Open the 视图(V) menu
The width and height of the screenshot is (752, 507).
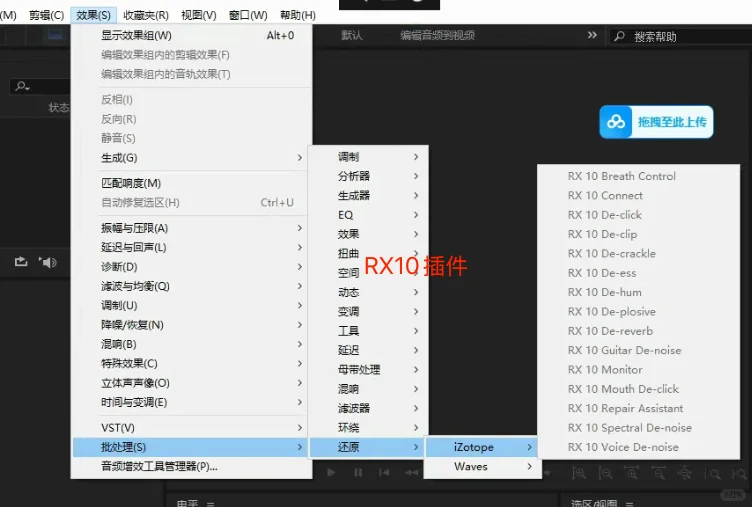pyautogui.click(x=199, y=15)
